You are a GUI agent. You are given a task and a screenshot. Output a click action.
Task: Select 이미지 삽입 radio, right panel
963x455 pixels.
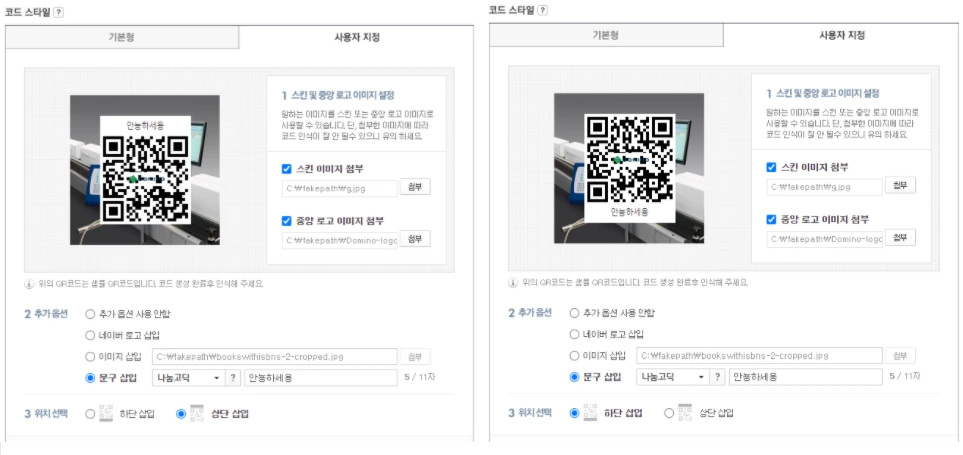pos(575,356)
